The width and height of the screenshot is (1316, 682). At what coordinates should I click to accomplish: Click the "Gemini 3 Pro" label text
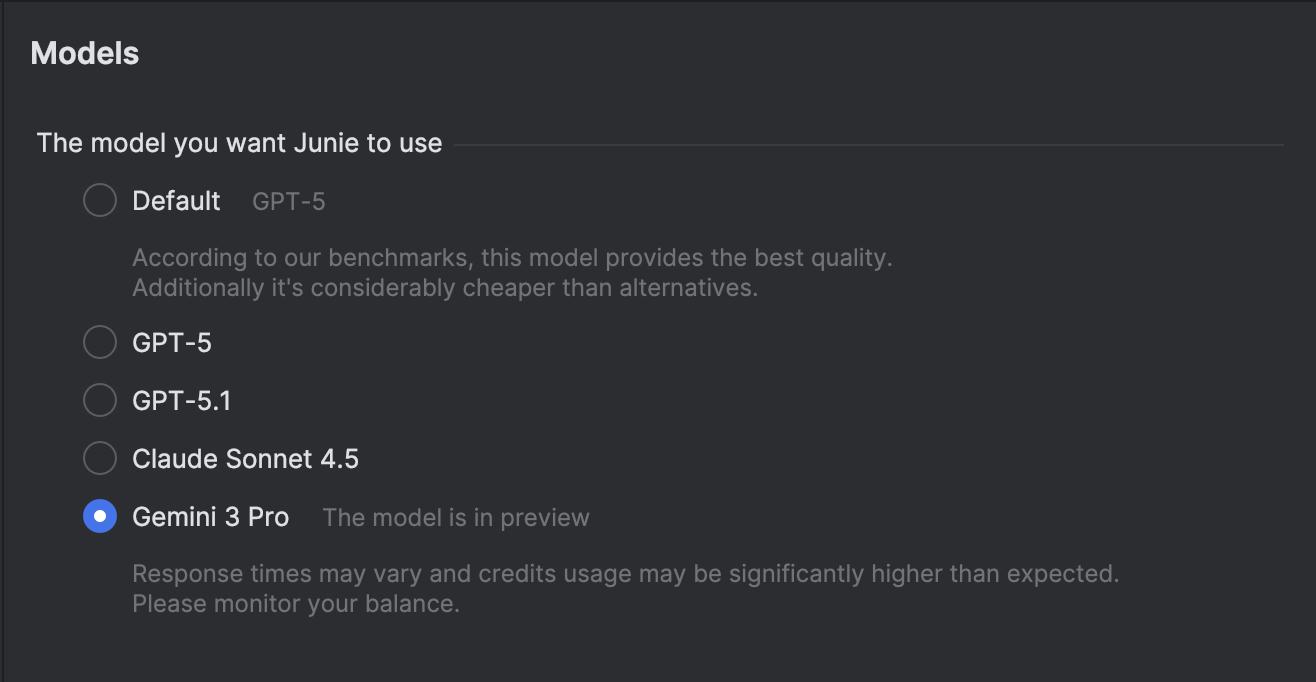pyautogui.click(x=210, y=517)
